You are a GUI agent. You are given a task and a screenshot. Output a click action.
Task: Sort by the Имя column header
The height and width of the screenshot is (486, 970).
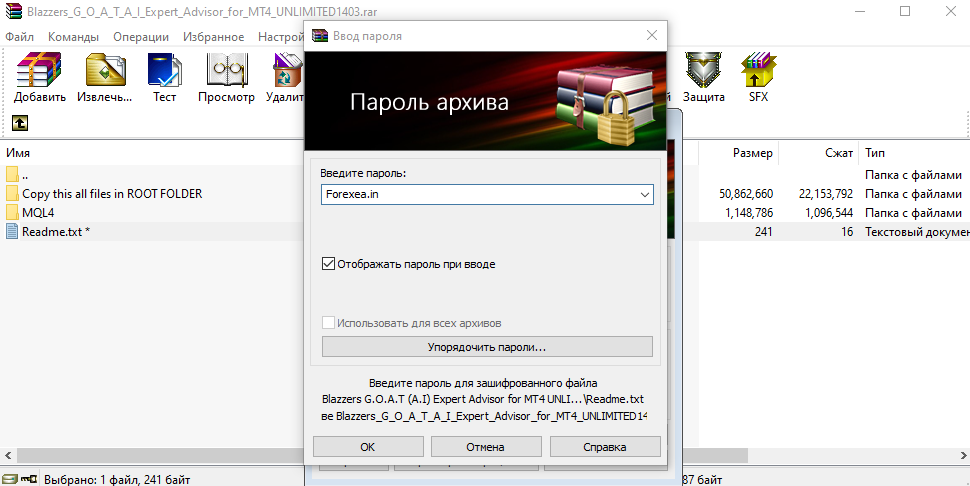18,153
